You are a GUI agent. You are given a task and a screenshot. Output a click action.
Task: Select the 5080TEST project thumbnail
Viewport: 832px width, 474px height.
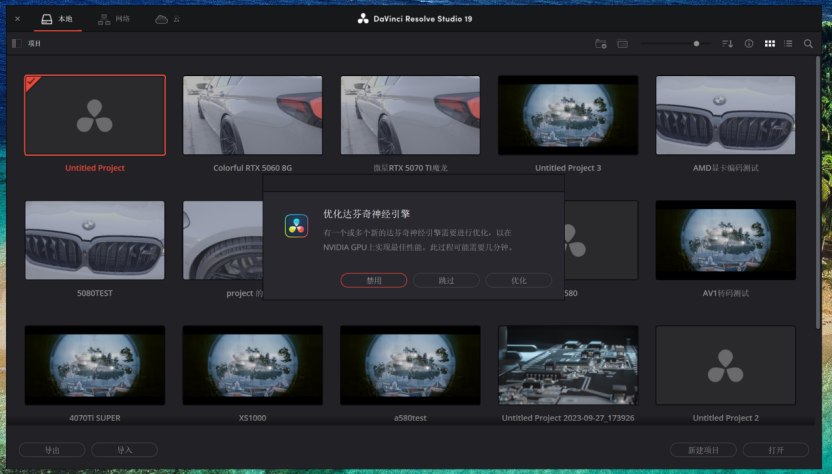[x=95, y=240]
